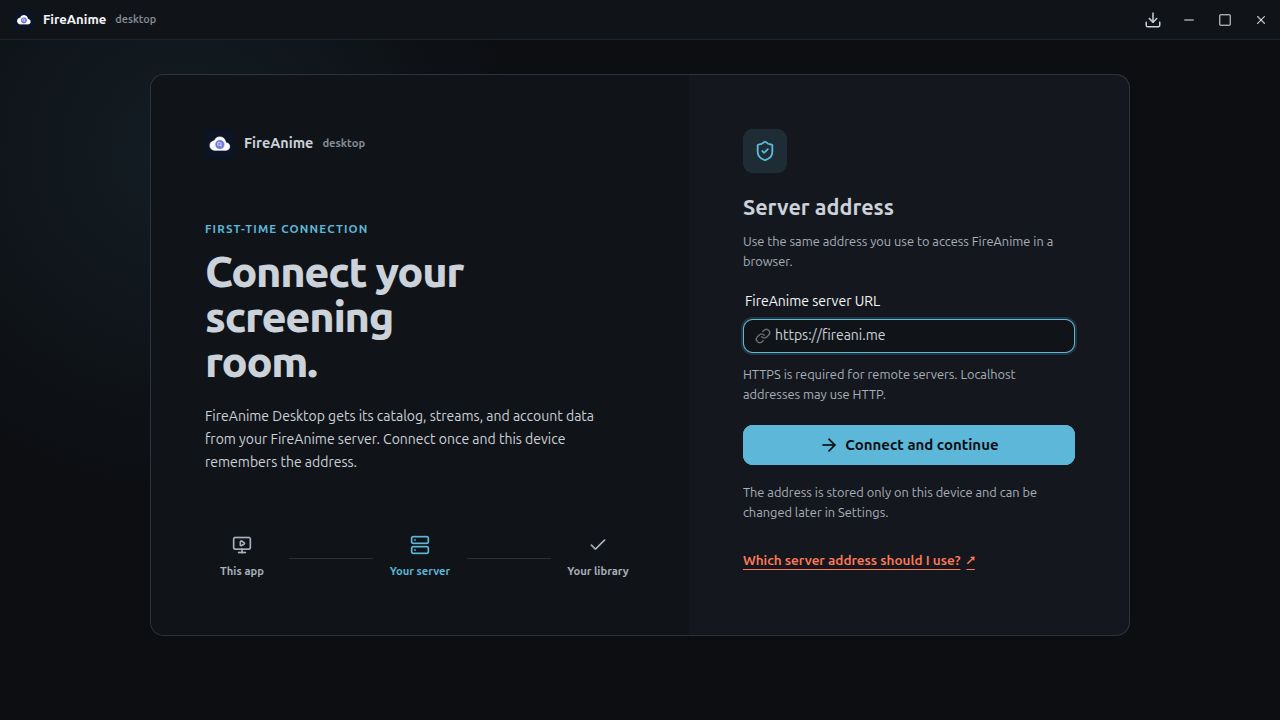Click the download icon in the title bar
Viewport: 1280px width, 720px height.
tap(1153, 20)
